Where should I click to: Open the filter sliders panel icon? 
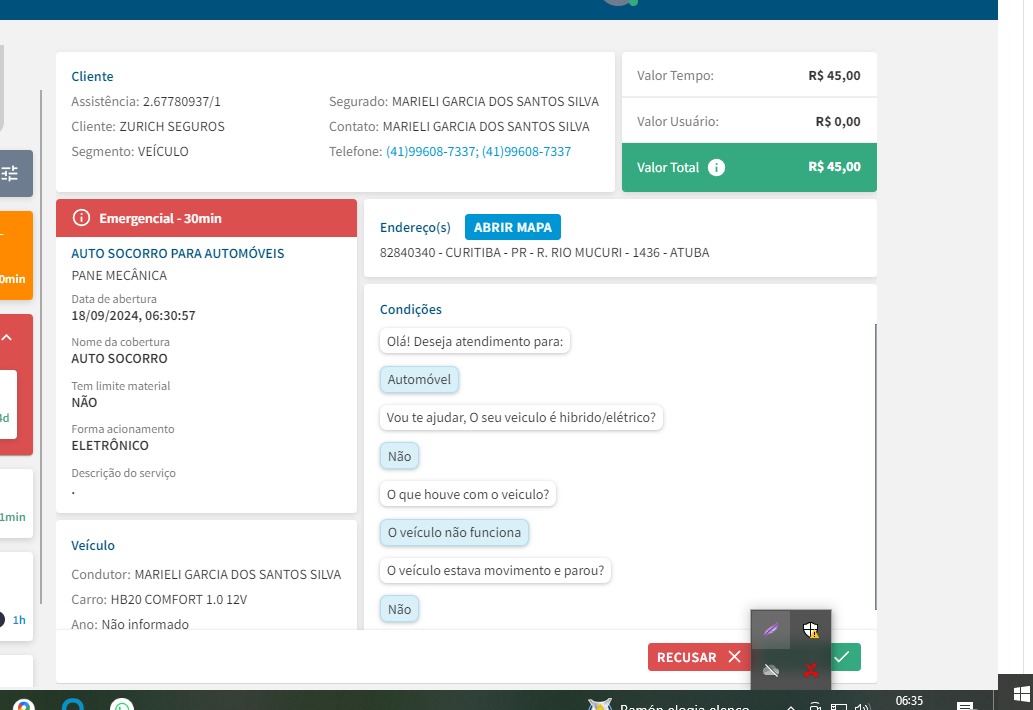click(10, 173)
